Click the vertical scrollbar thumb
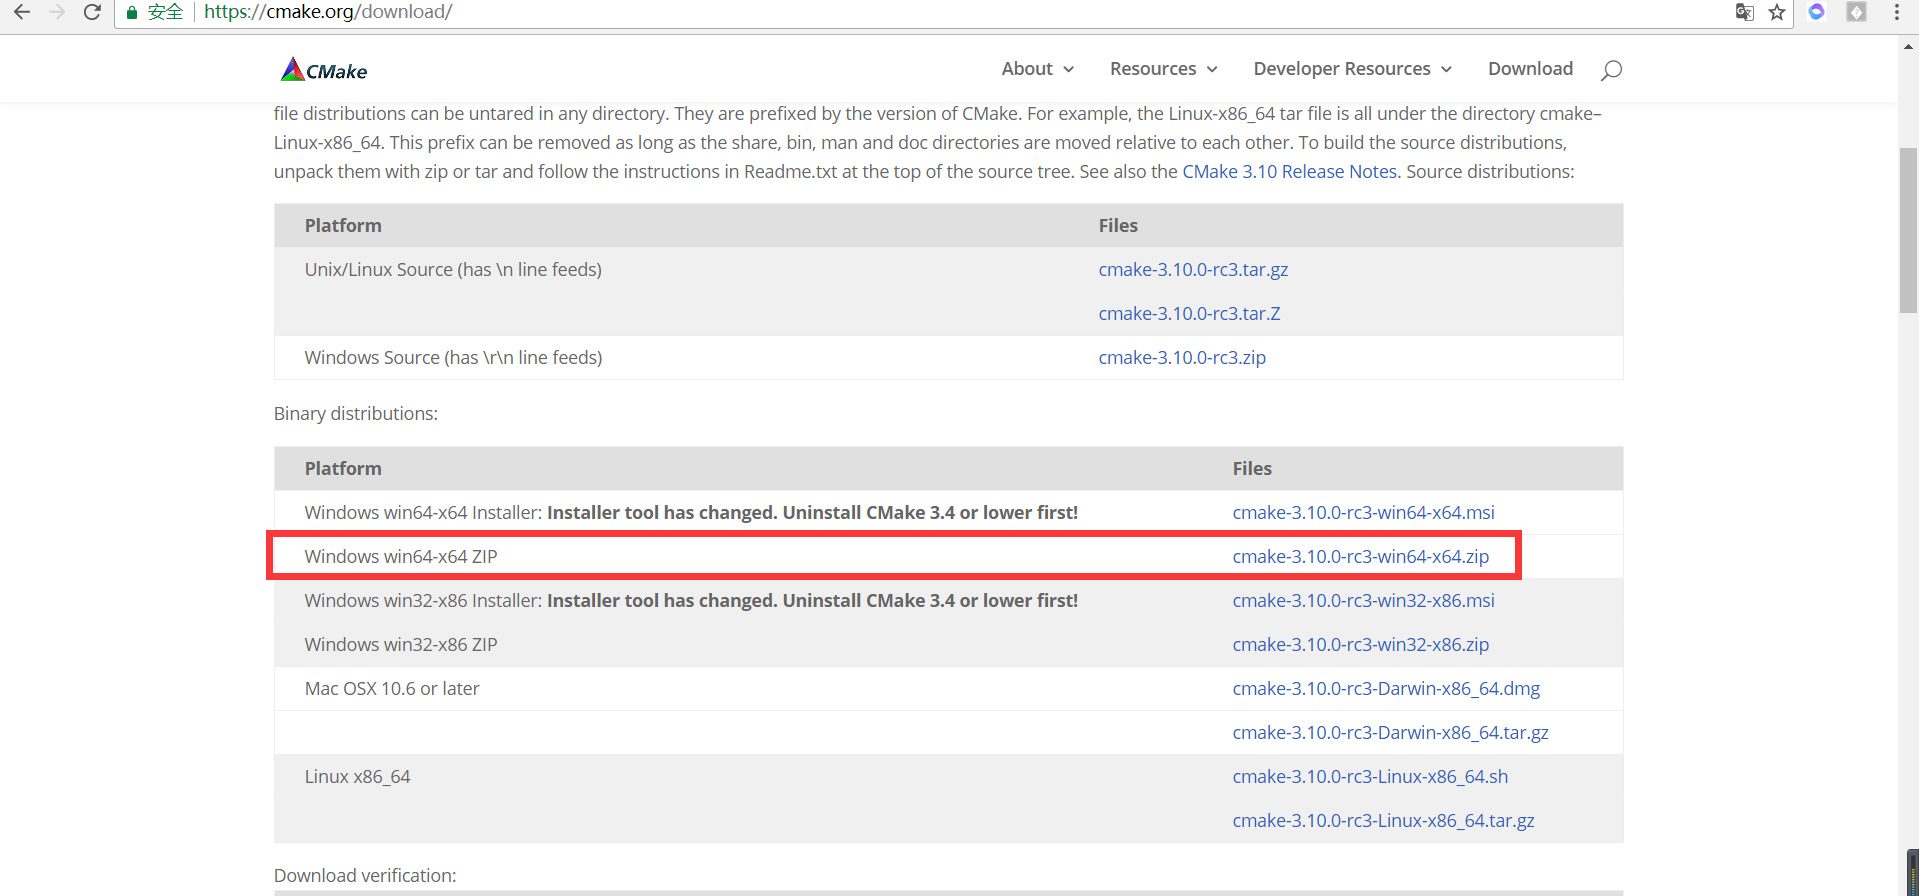1919x896 pixels. 1908,231
